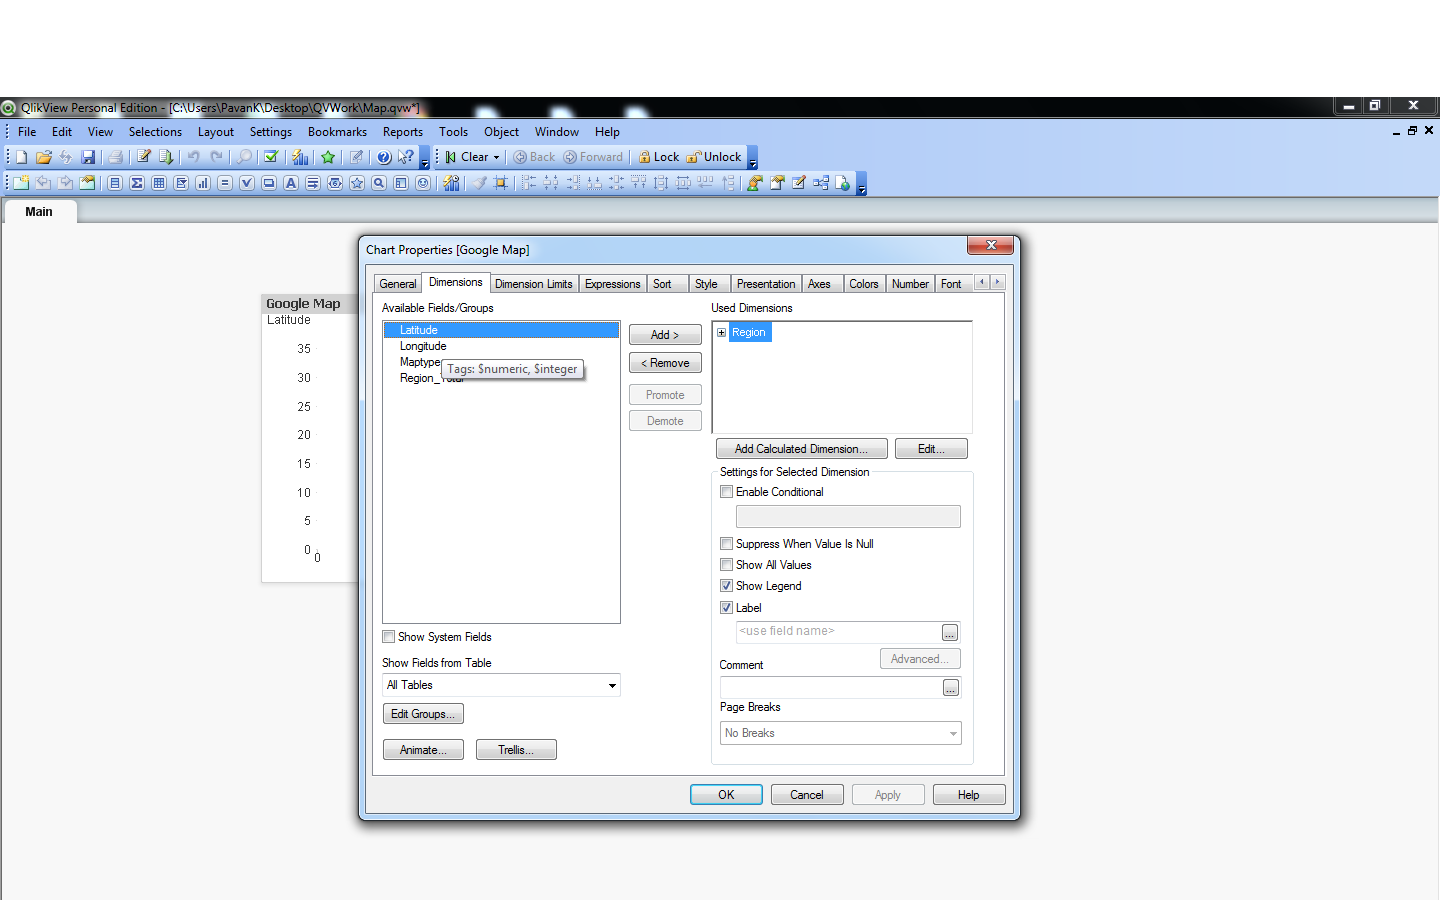Save the document with the floppy disk icon
The width and height of the screenshot is (1440, 900).
pos(88,157)
